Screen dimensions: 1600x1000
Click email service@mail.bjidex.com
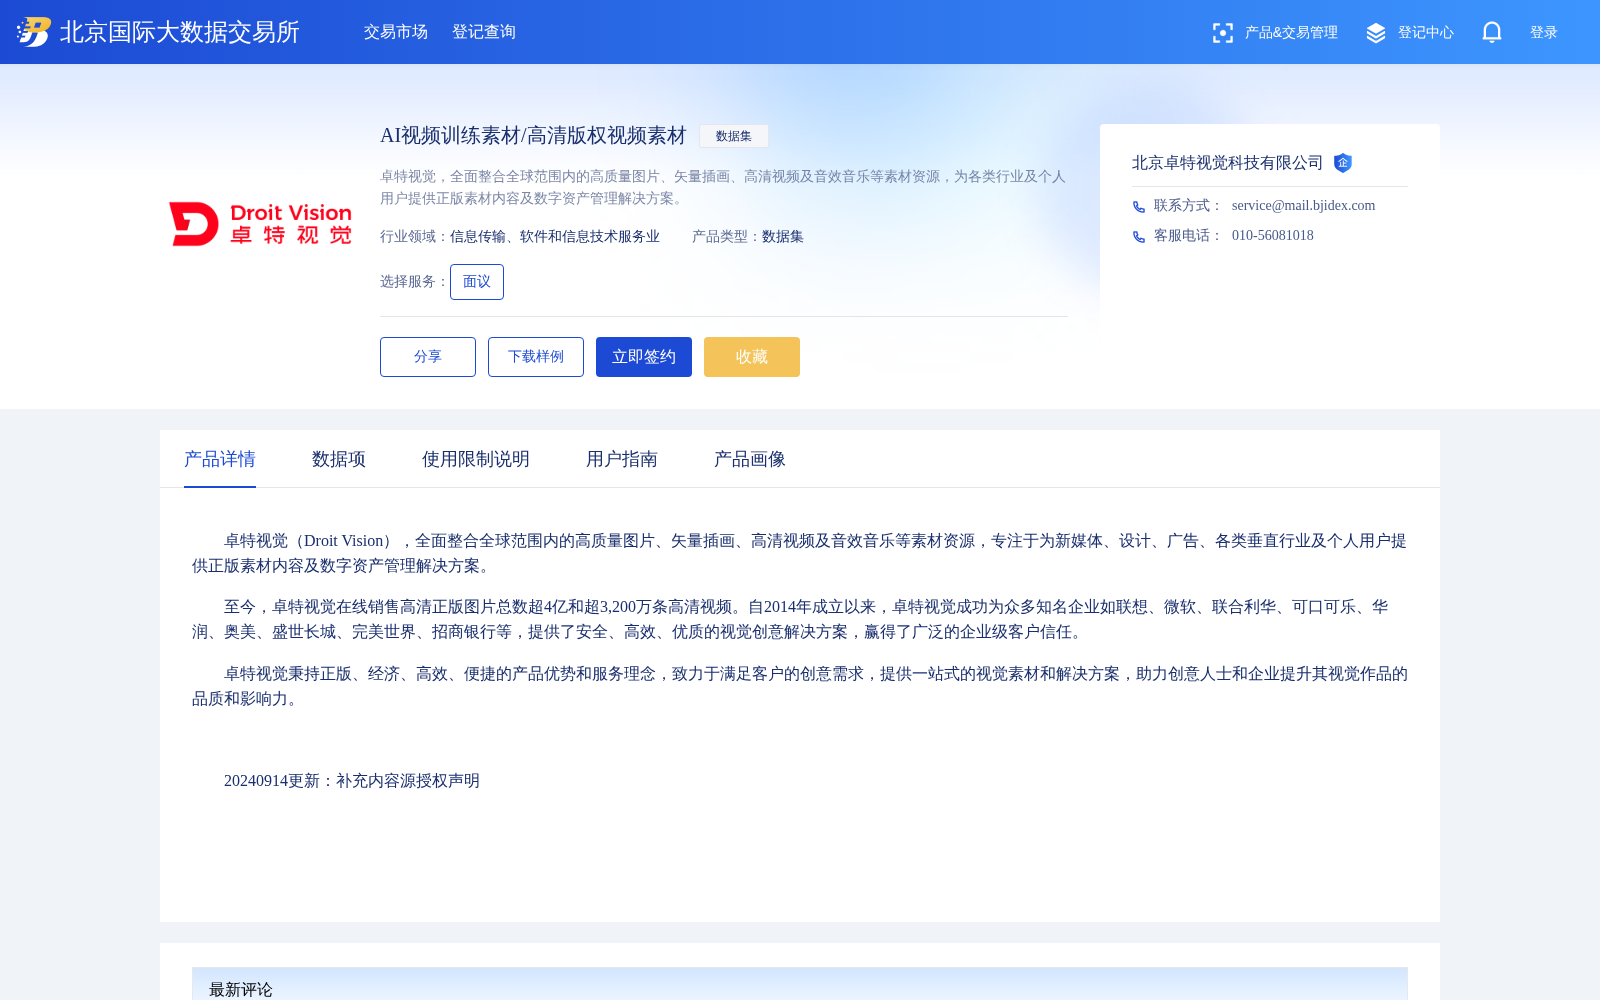coord(1303,206)
